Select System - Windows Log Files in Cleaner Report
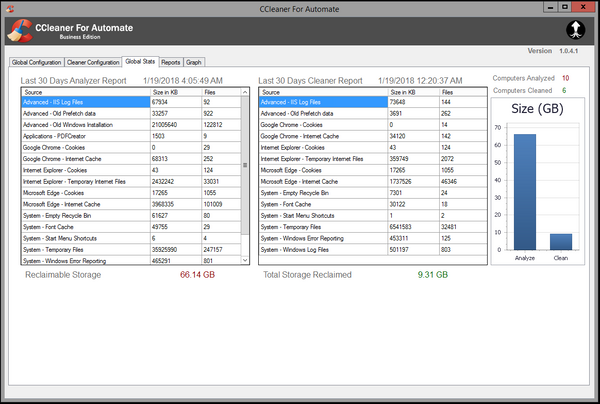Viewport: 600px width, 404px height. [373, 250]
